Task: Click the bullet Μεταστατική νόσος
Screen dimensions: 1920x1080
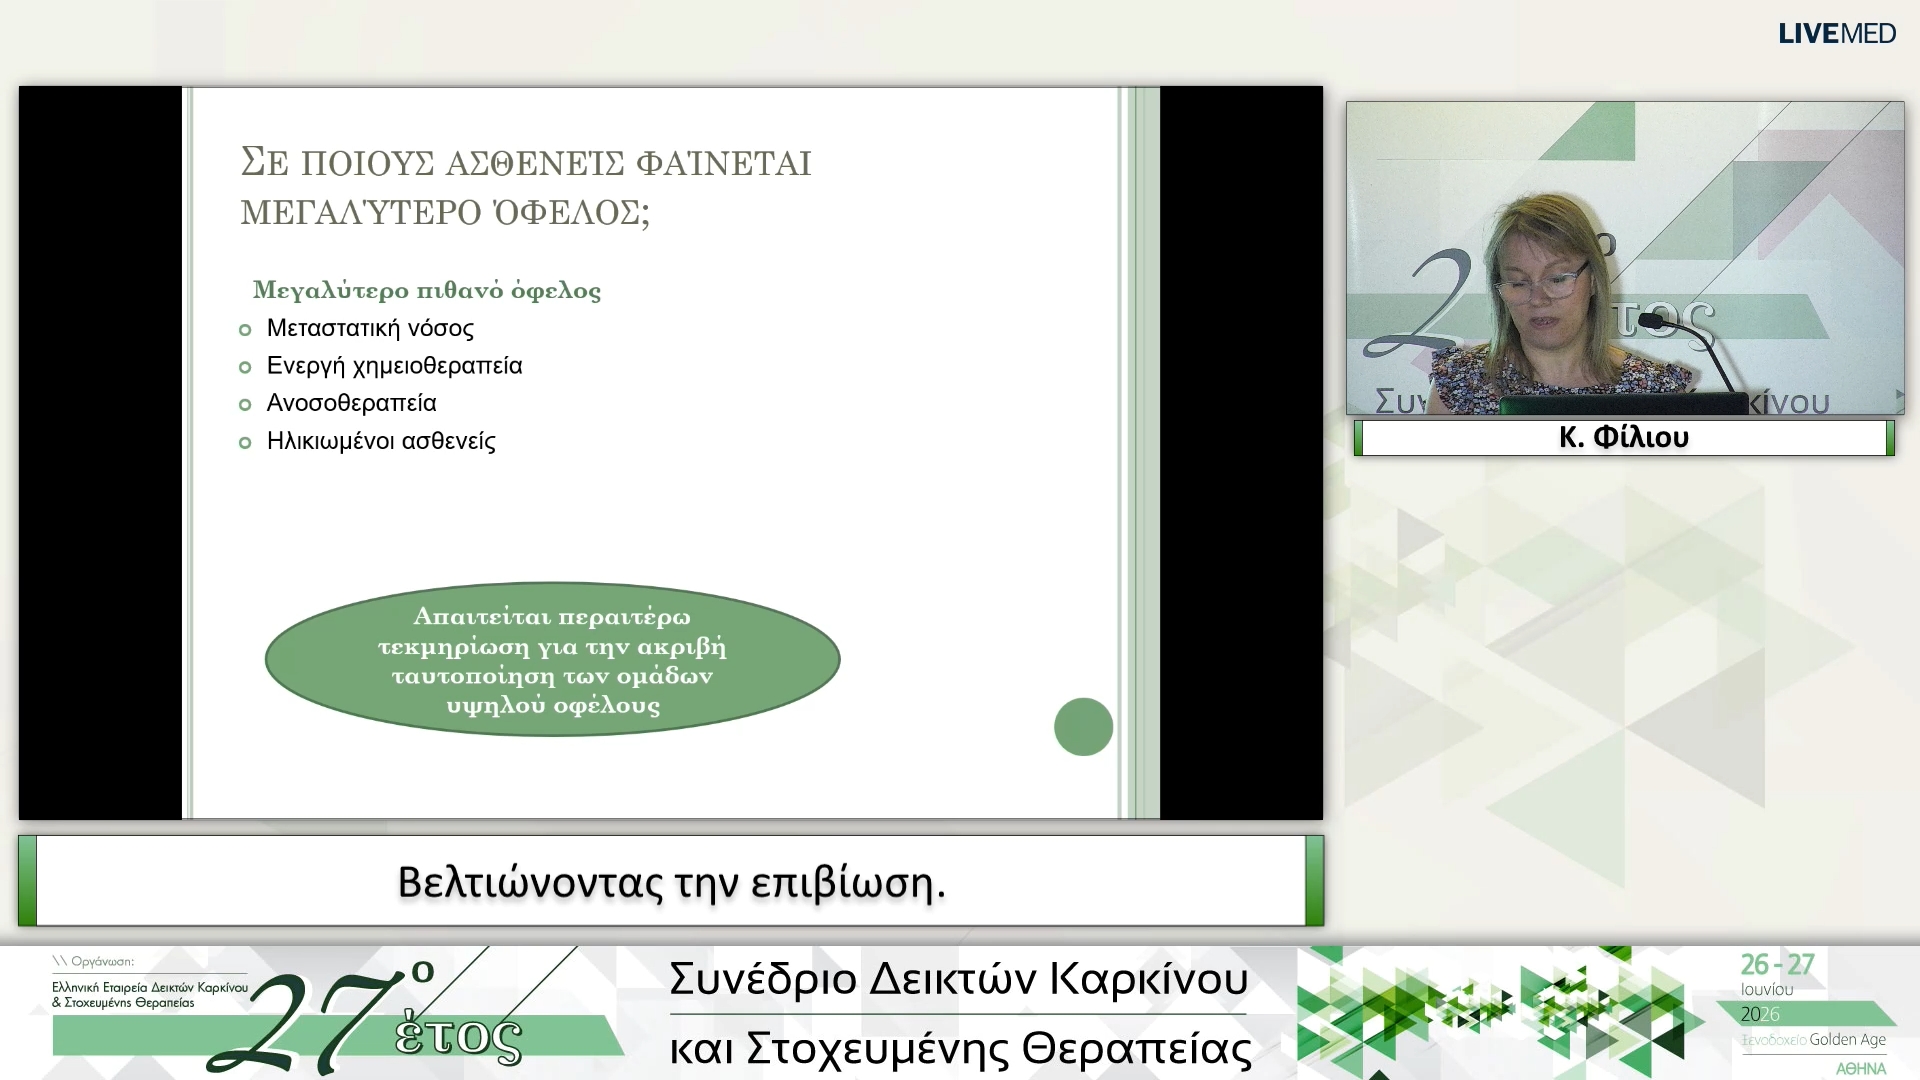Action: click(x=370, y=328)
